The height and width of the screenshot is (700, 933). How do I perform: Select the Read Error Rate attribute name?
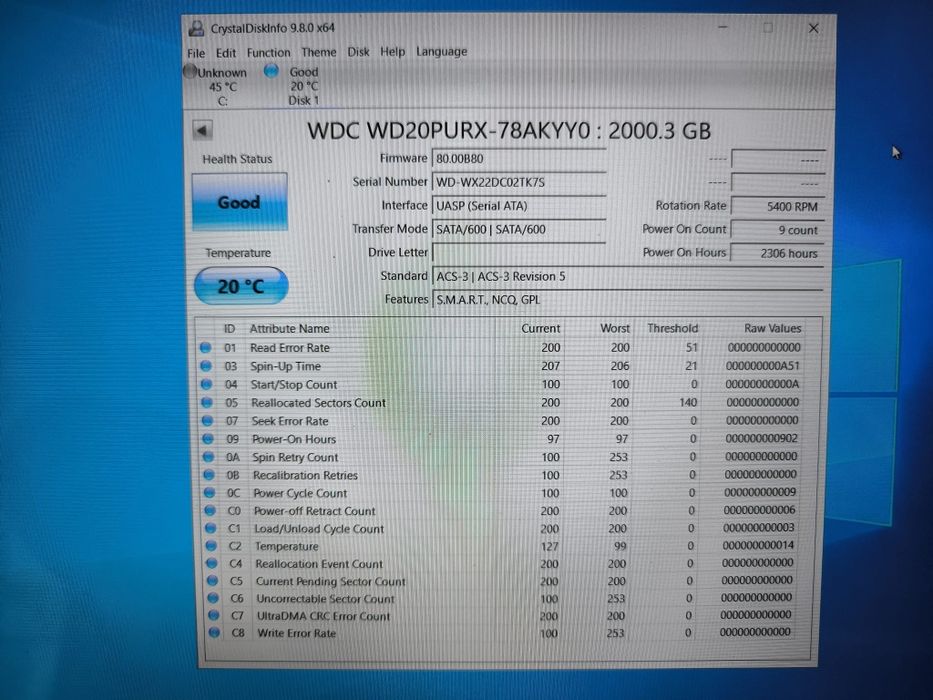(x=290, y=348)
